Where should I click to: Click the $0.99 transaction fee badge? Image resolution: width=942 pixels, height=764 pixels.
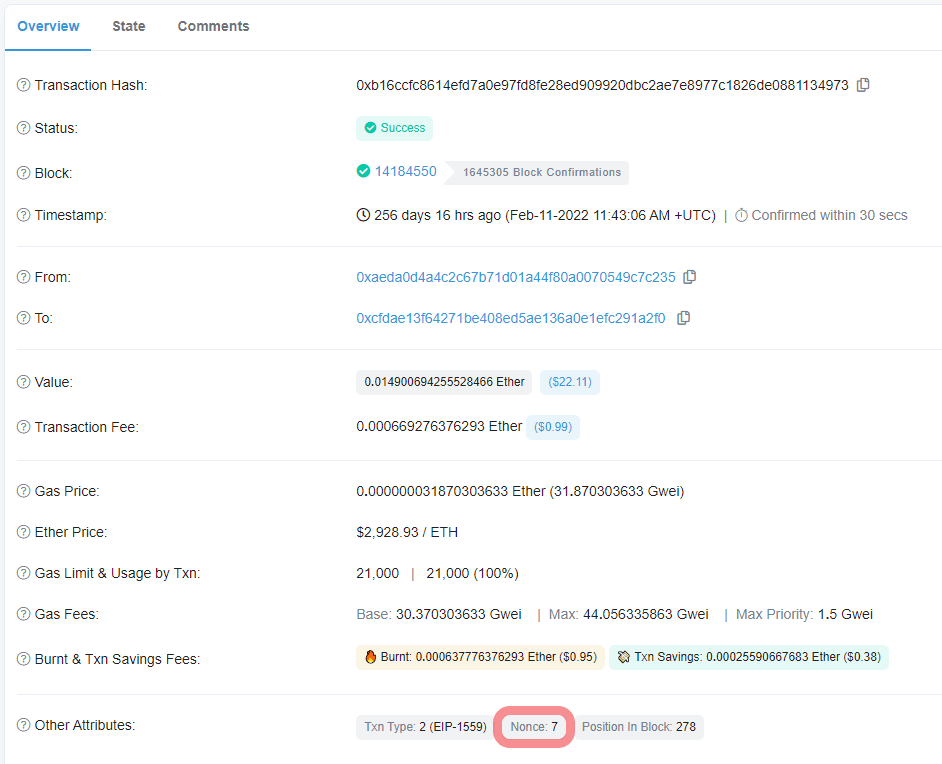tap(553, 427)
